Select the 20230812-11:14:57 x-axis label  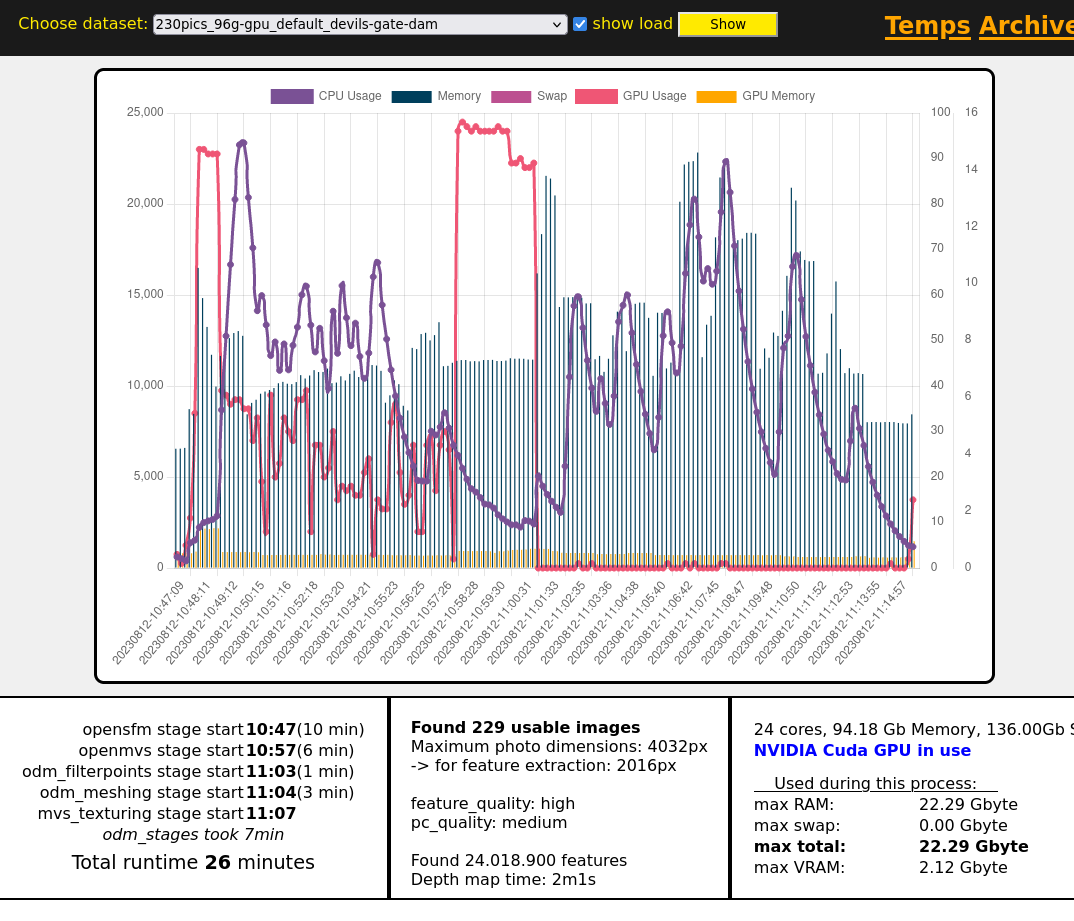pos(872,620)
